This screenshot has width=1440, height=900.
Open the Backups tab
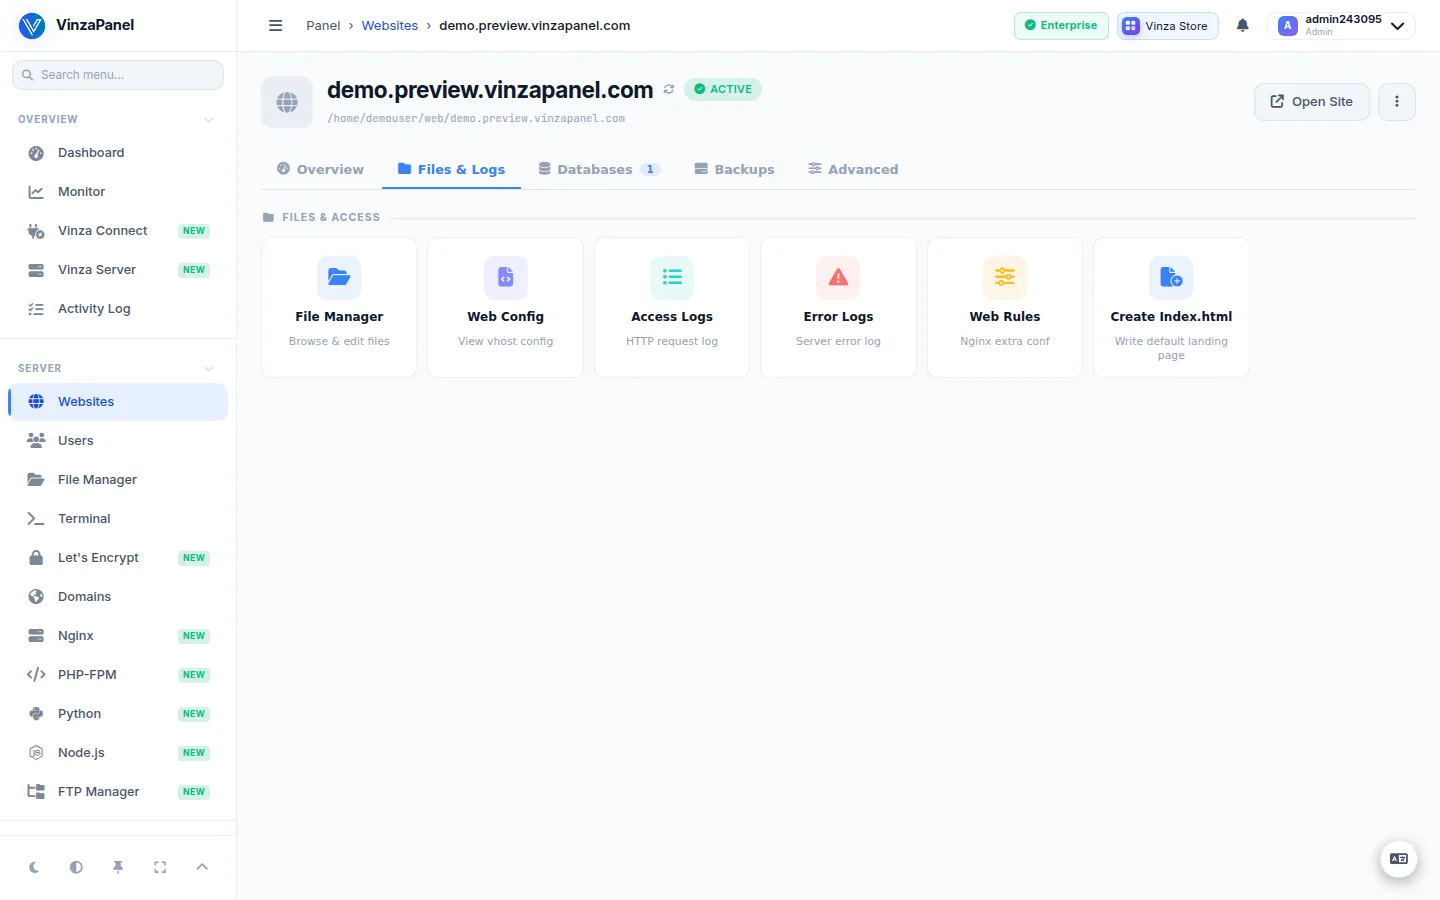[734, 169]
